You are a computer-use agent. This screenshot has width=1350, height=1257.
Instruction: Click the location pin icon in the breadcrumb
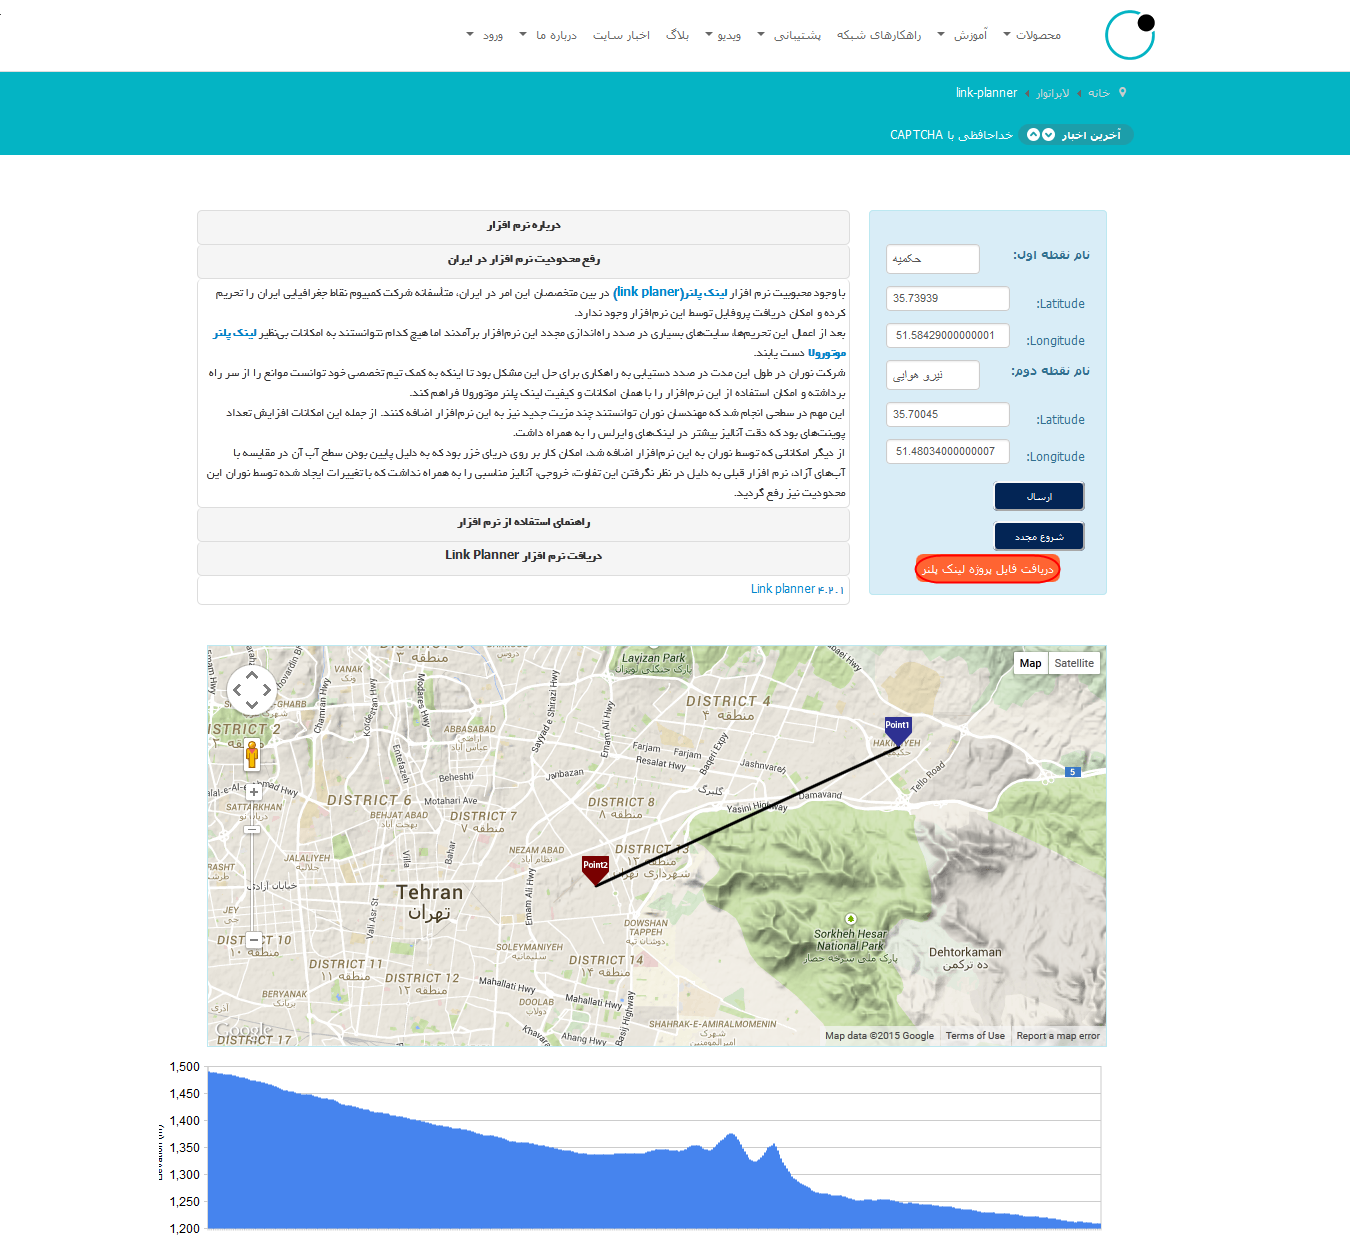coord(1122,92)
